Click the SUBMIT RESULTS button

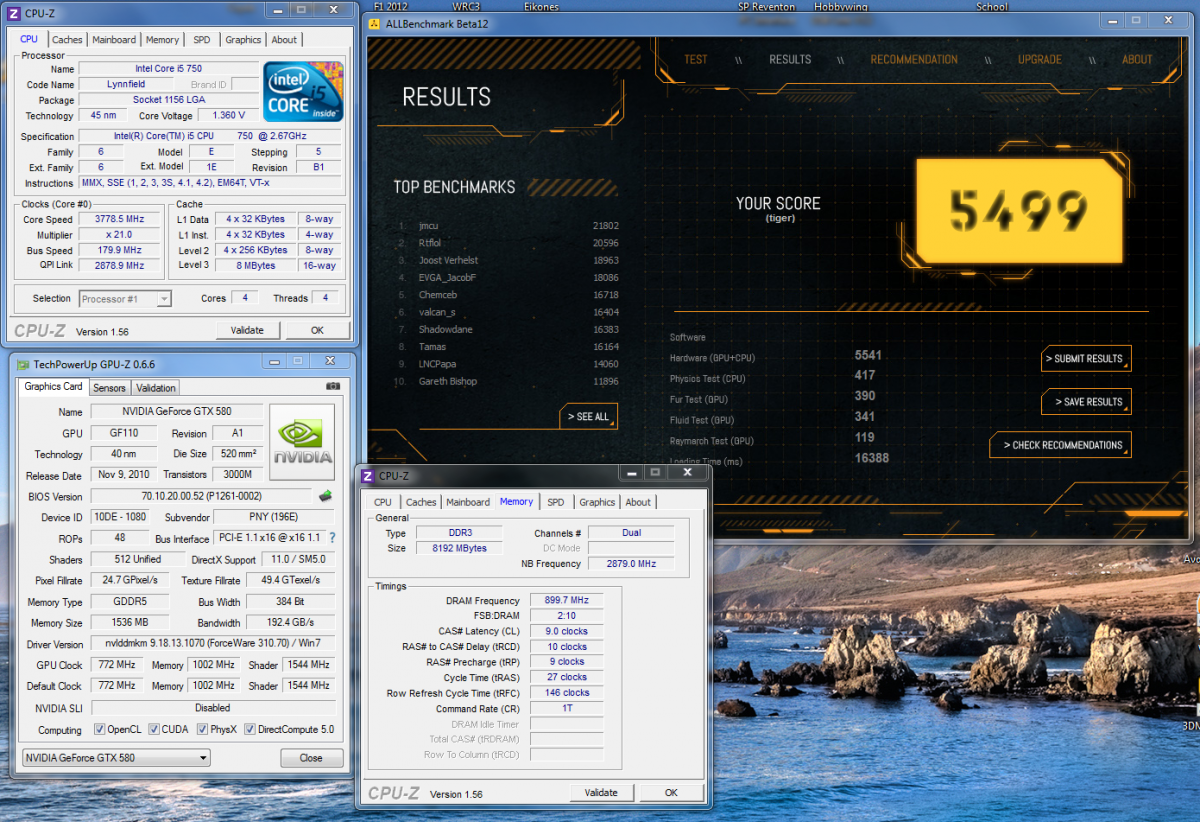1086,359
